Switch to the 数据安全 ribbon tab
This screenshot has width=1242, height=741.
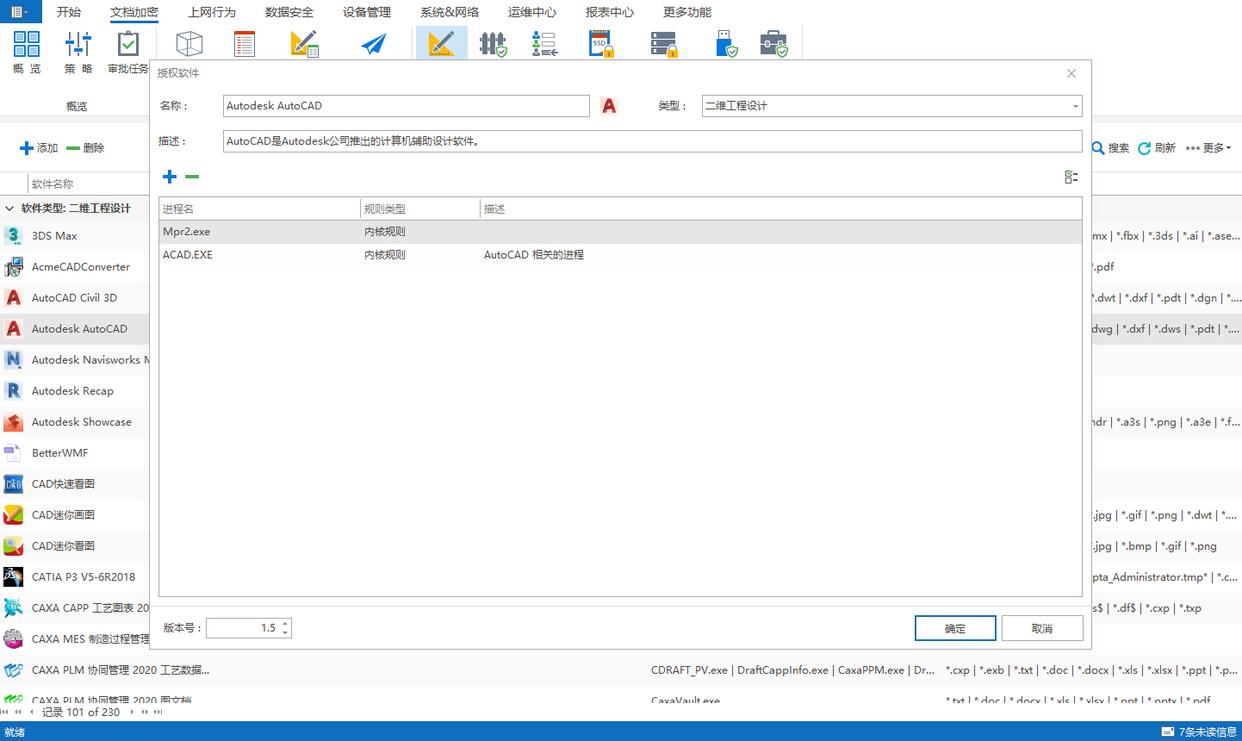pos(289,12)
